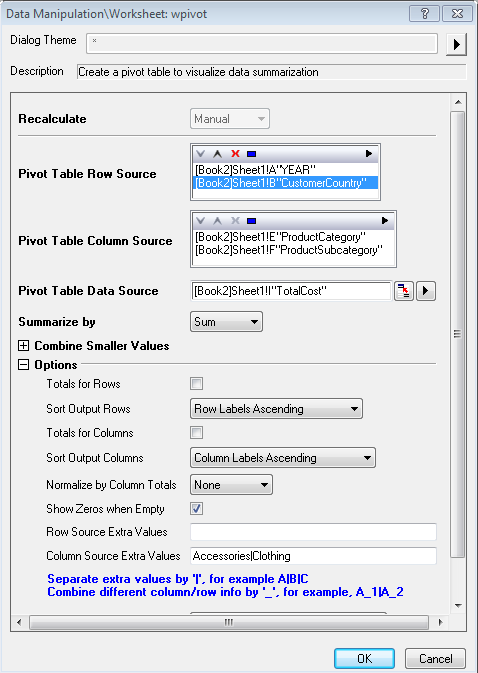Open Sort Output Rows dropdown
Viewport: 478px width, 673px height.
point(276,409)
